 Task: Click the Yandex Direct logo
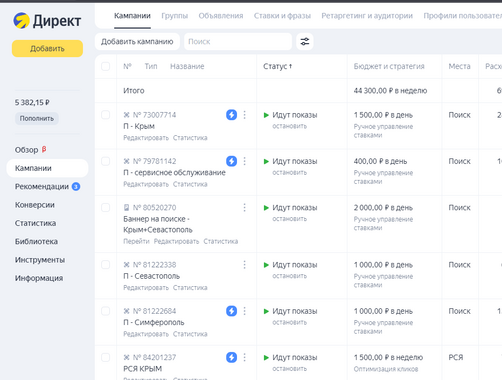(x=47, y=21)
